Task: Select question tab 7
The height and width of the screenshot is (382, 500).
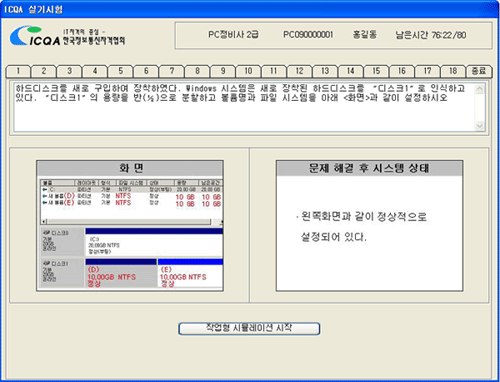Action: click(x=172, y=71)
